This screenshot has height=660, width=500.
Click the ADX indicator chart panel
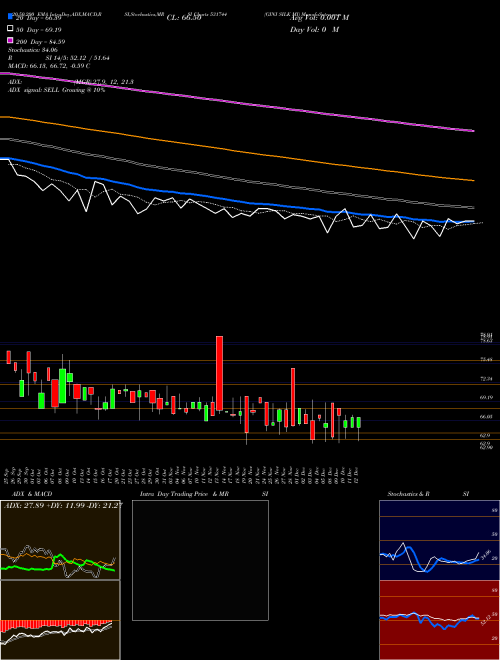point(60,540)
